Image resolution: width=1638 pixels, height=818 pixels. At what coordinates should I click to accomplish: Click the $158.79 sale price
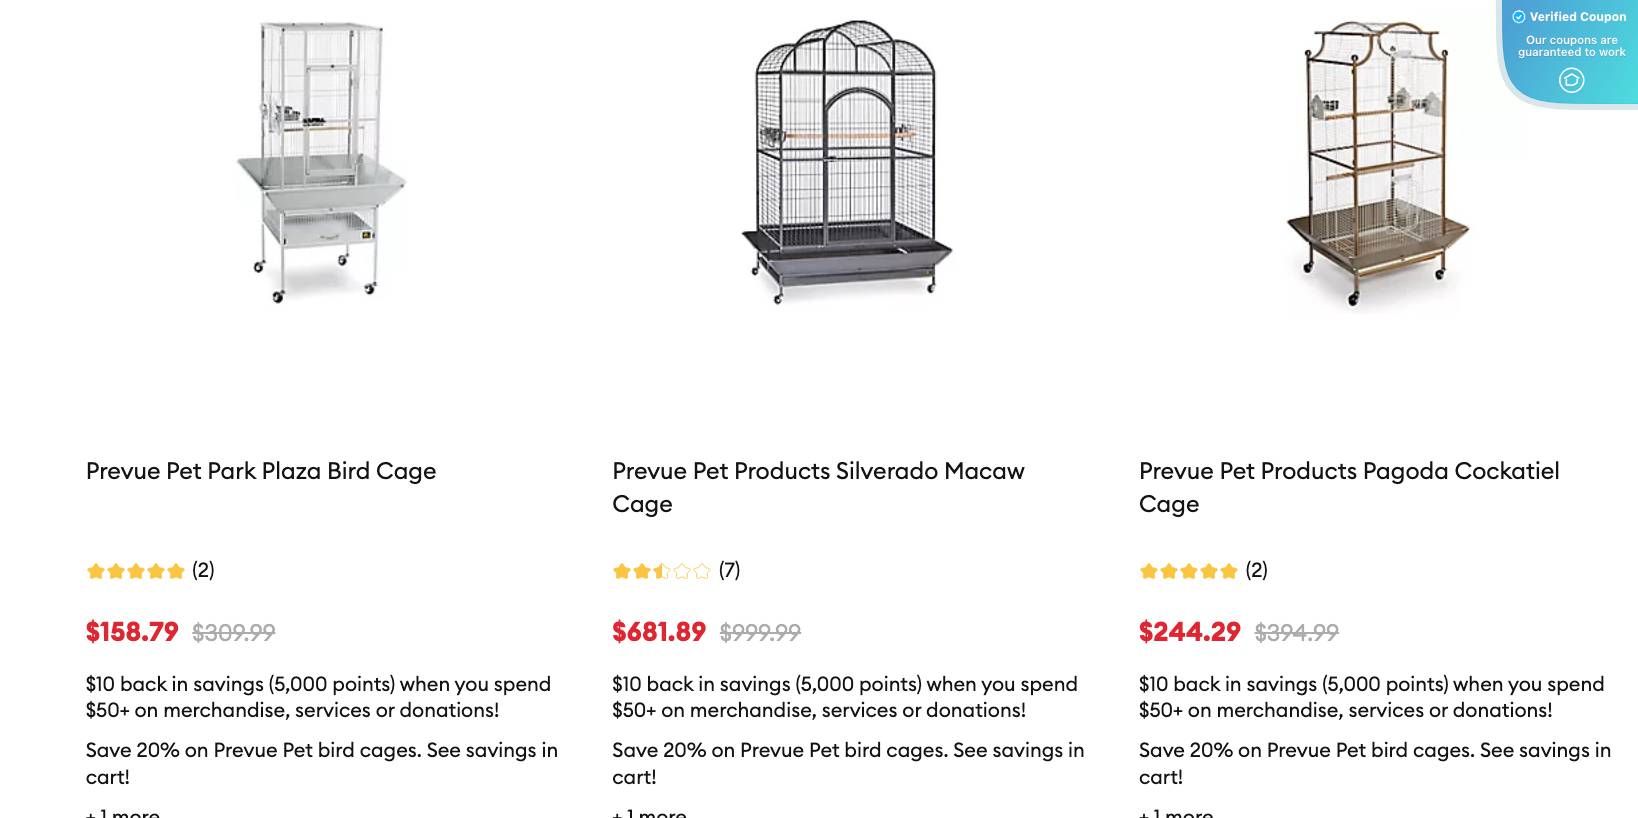click(x=132, y=632)
